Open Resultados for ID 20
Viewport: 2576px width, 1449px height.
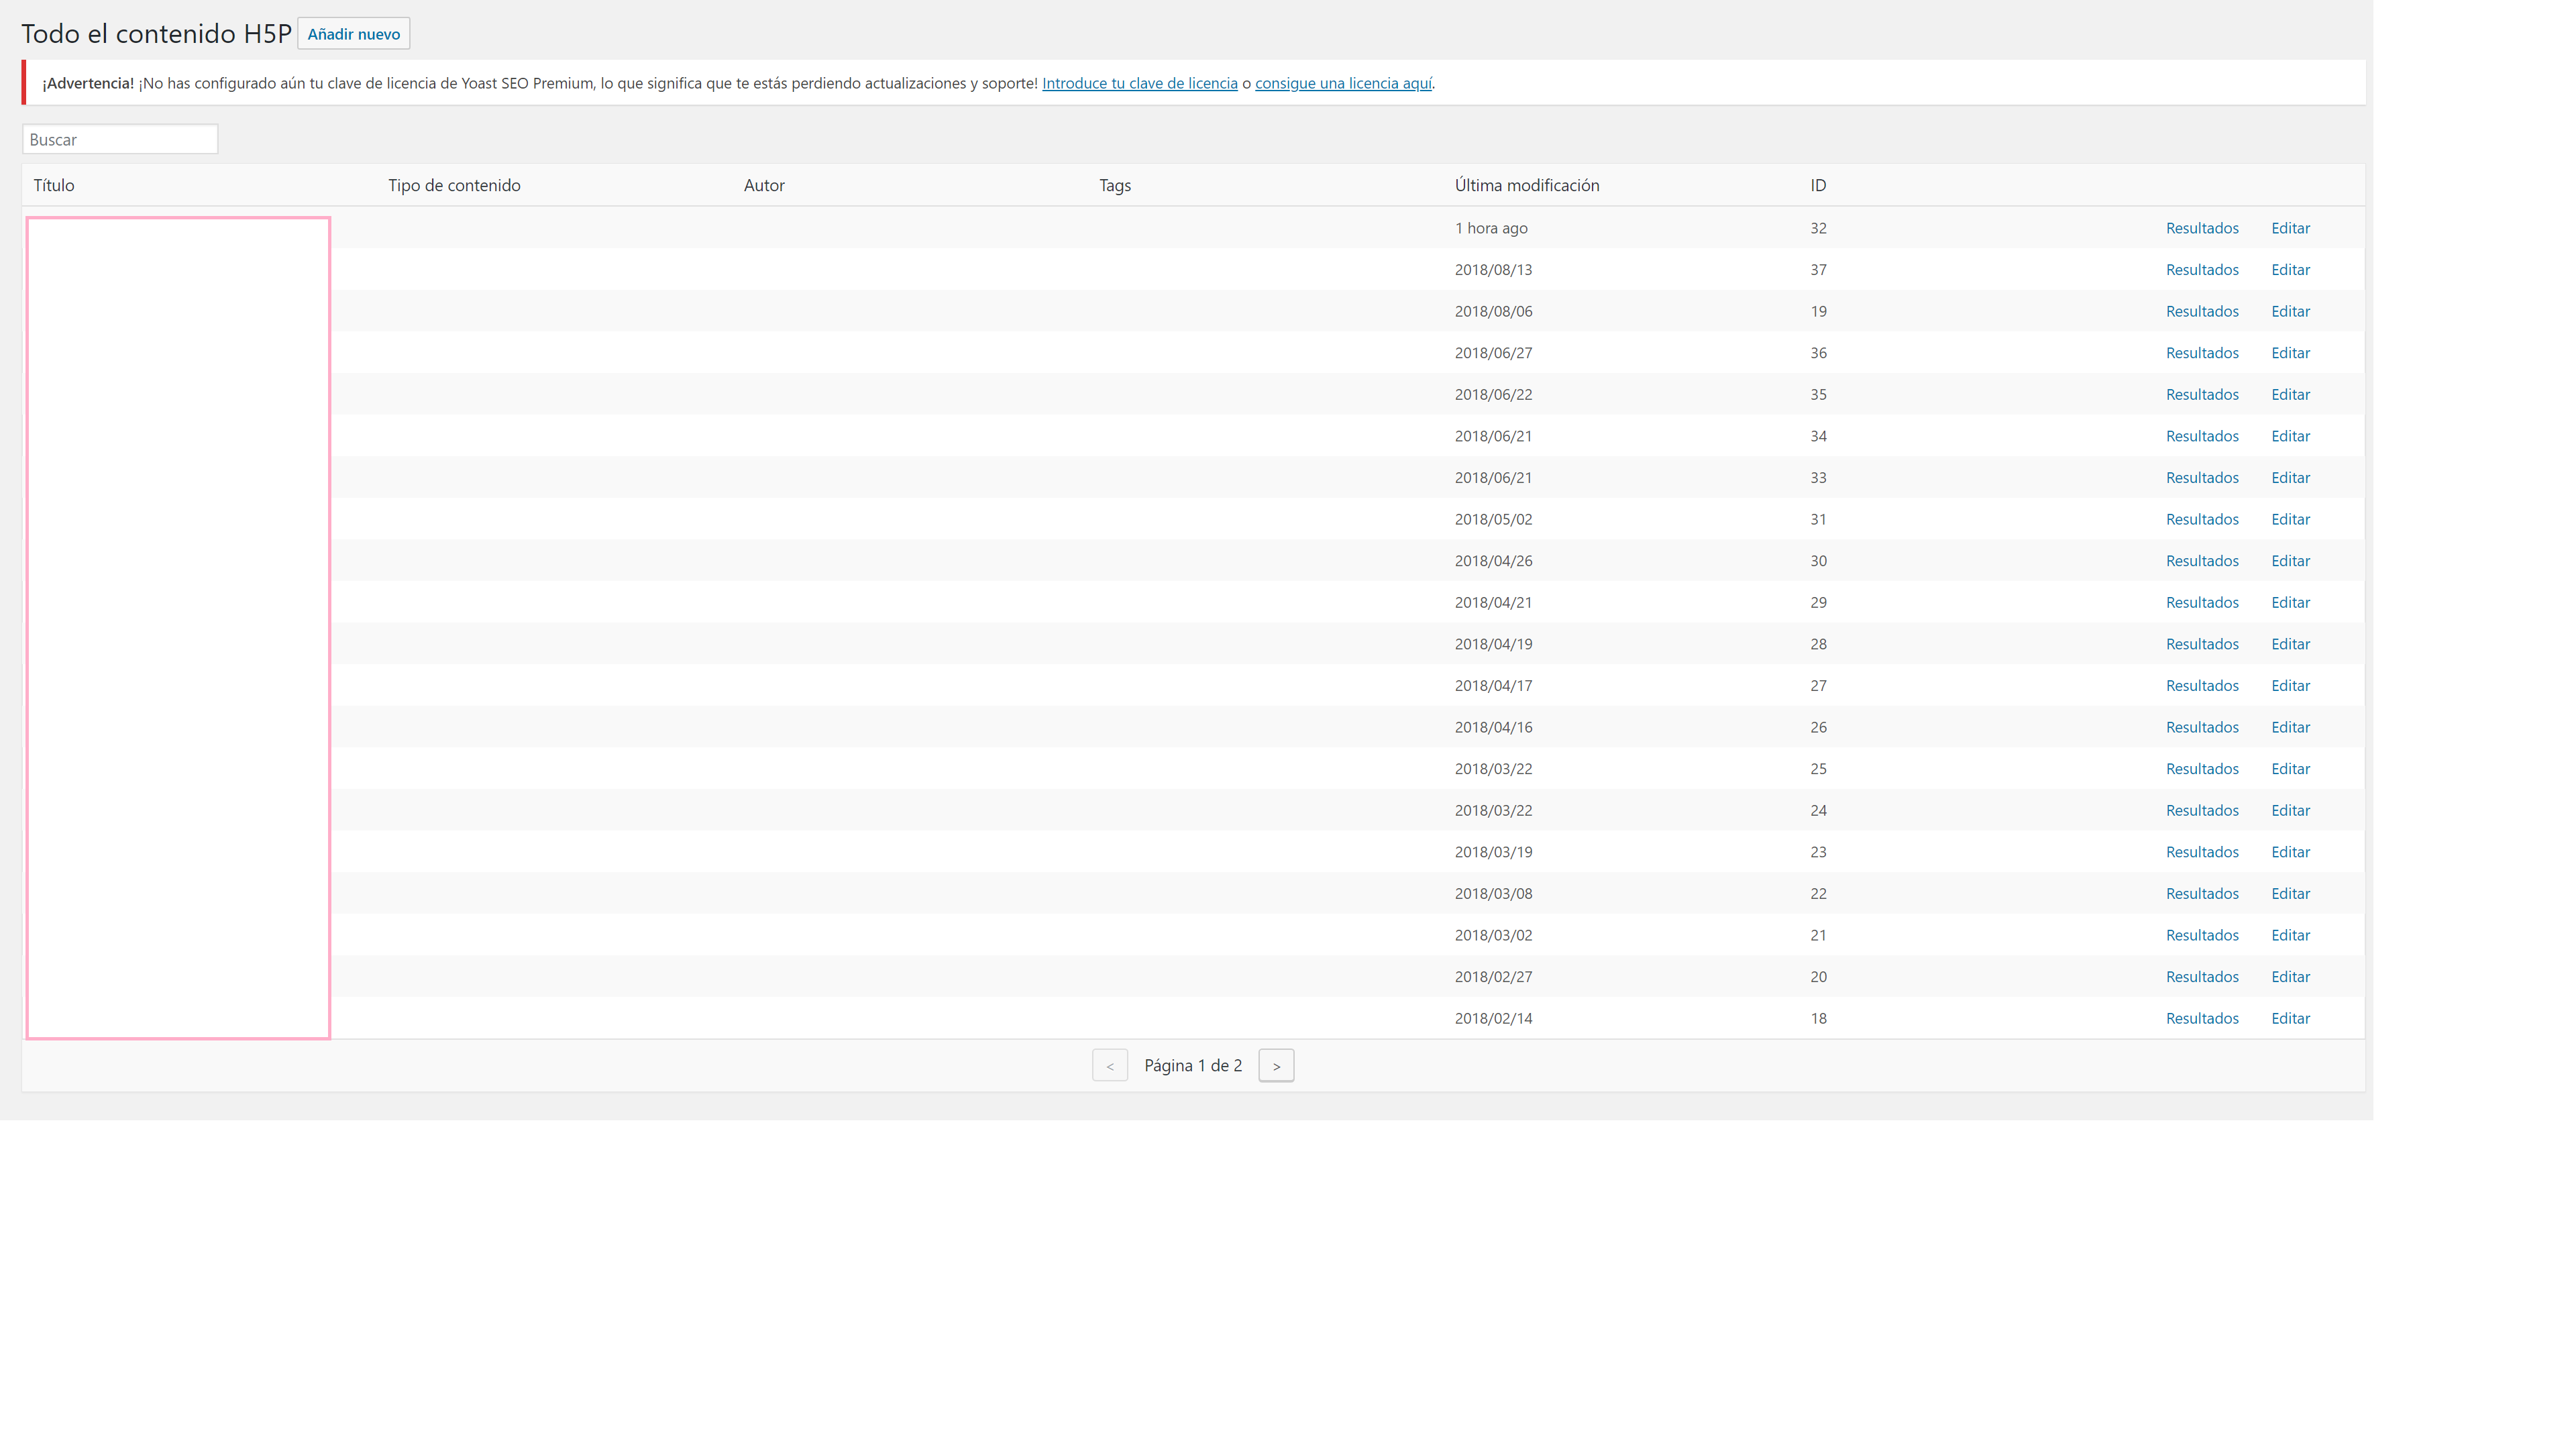click(2202, 977)
